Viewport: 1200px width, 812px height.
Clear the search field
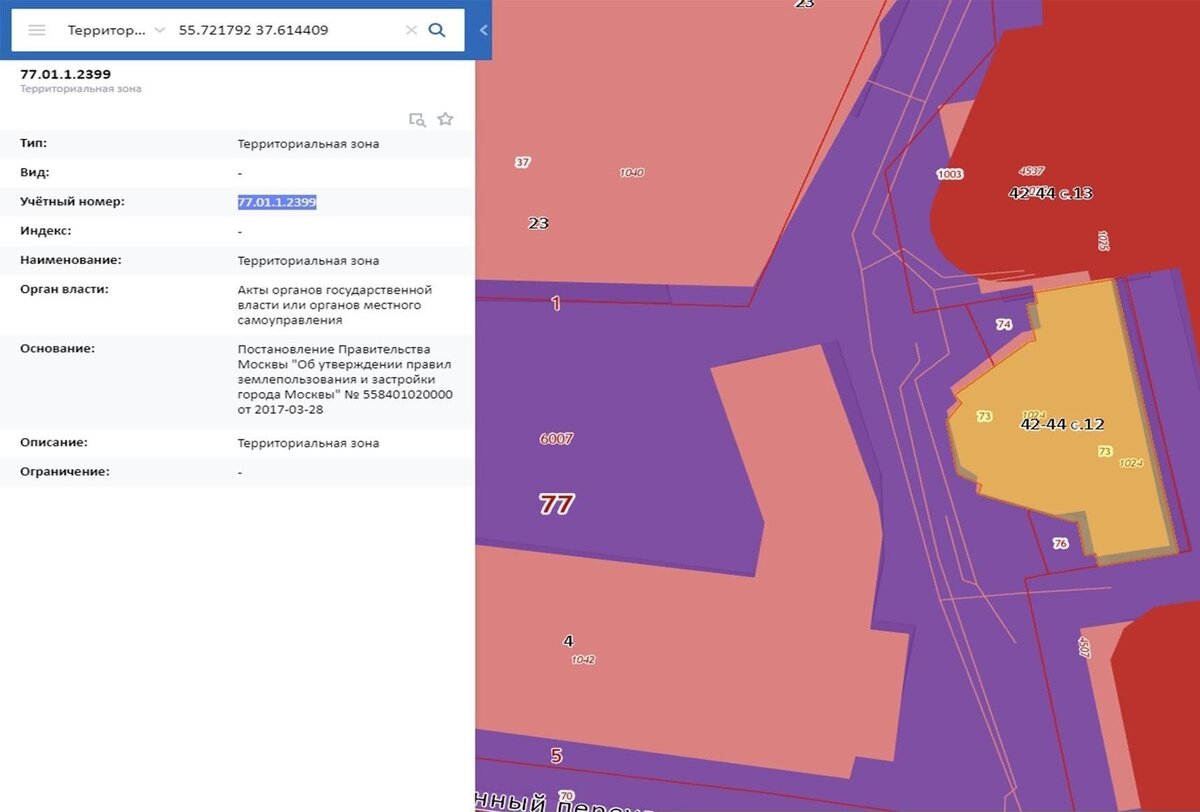pos(411,30)
